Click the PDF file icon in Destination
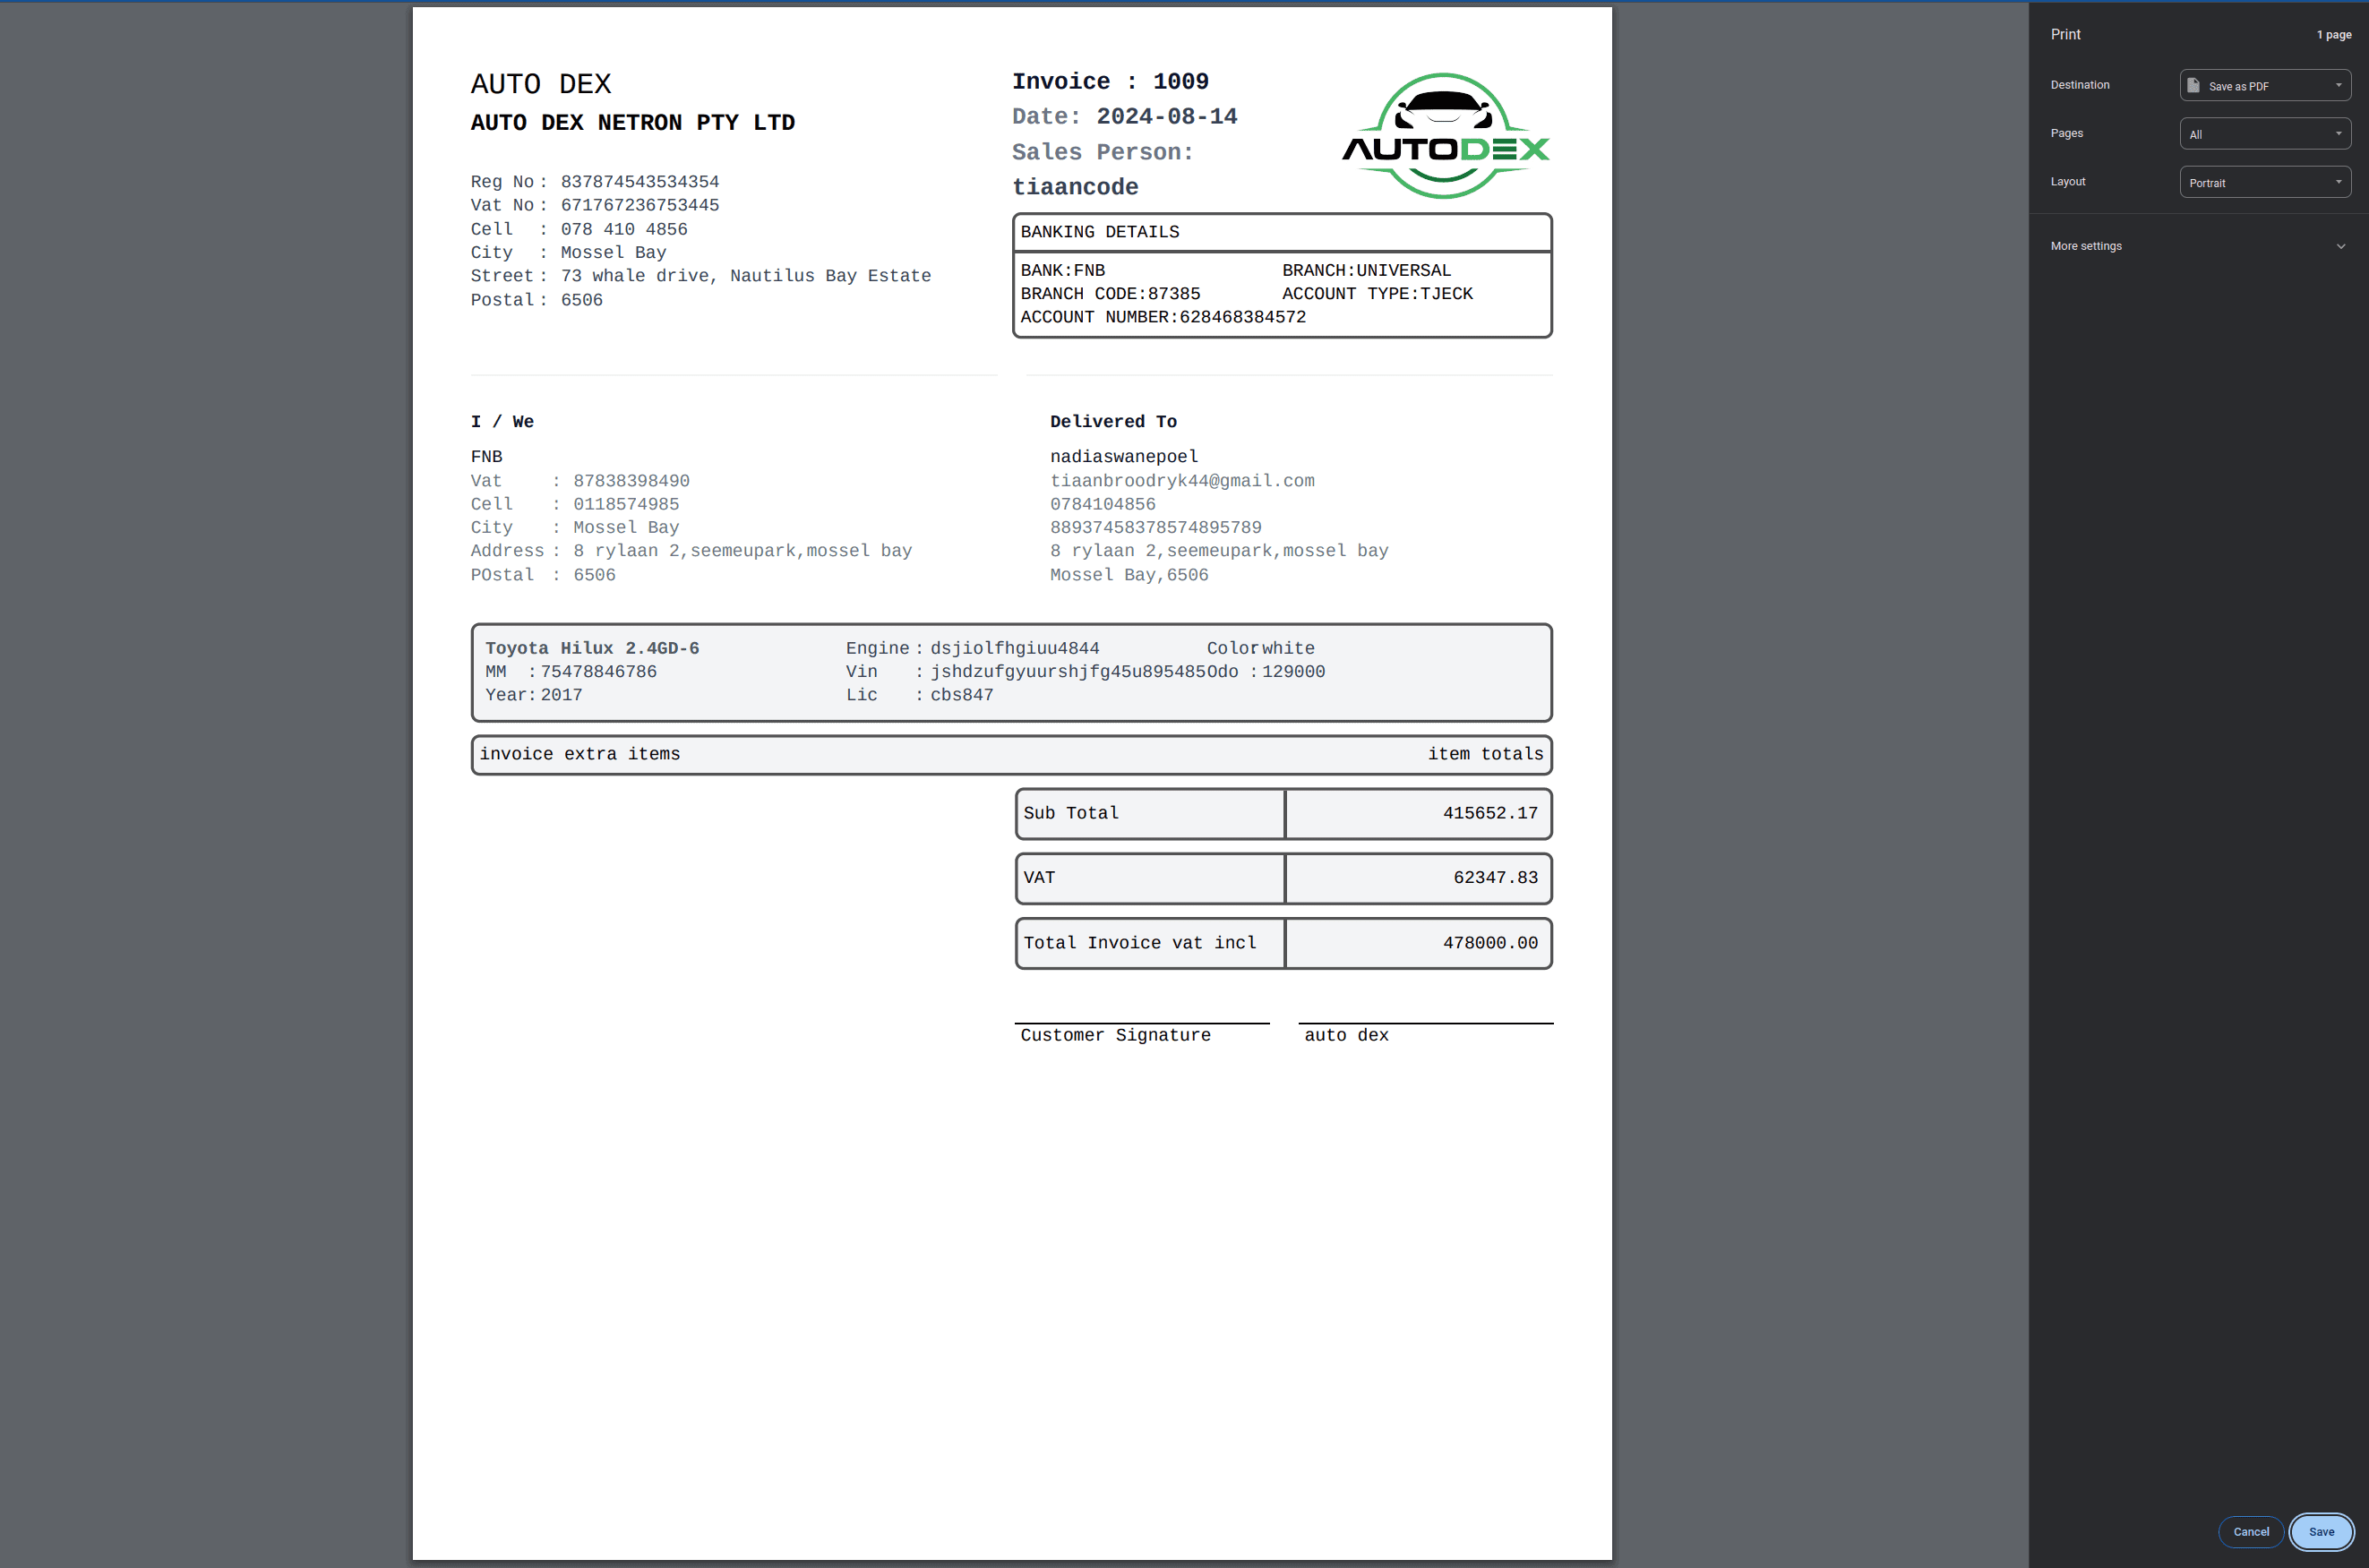Image resolution: width=2369 pixels, height=1568 pixels. point(2193,85)
